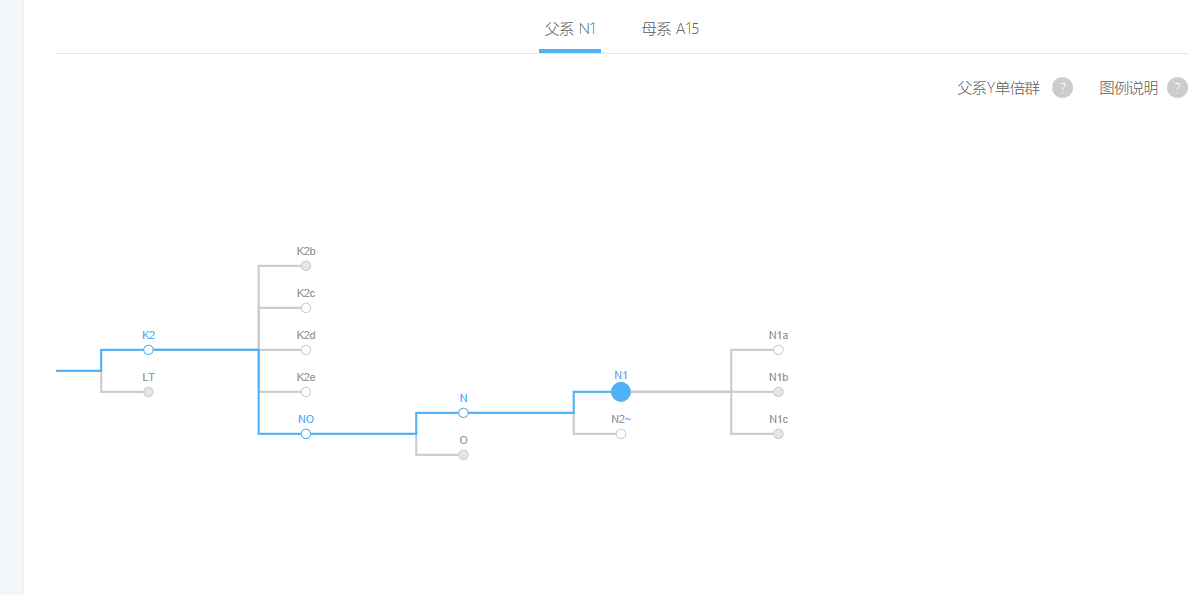Screen dimensions: 1199x595
Task: Click the help icon beside 父系Y单倍群
Action: (1062, 88)
